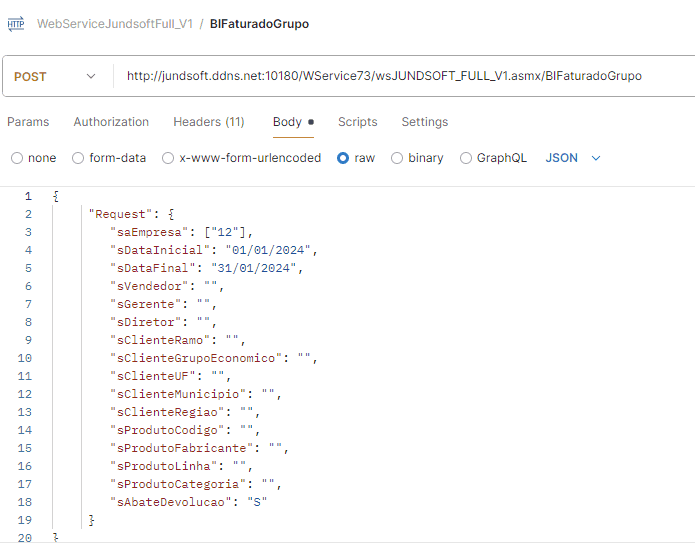
Task: Expand the JSON format dropdown
Action: pos(573,158)
